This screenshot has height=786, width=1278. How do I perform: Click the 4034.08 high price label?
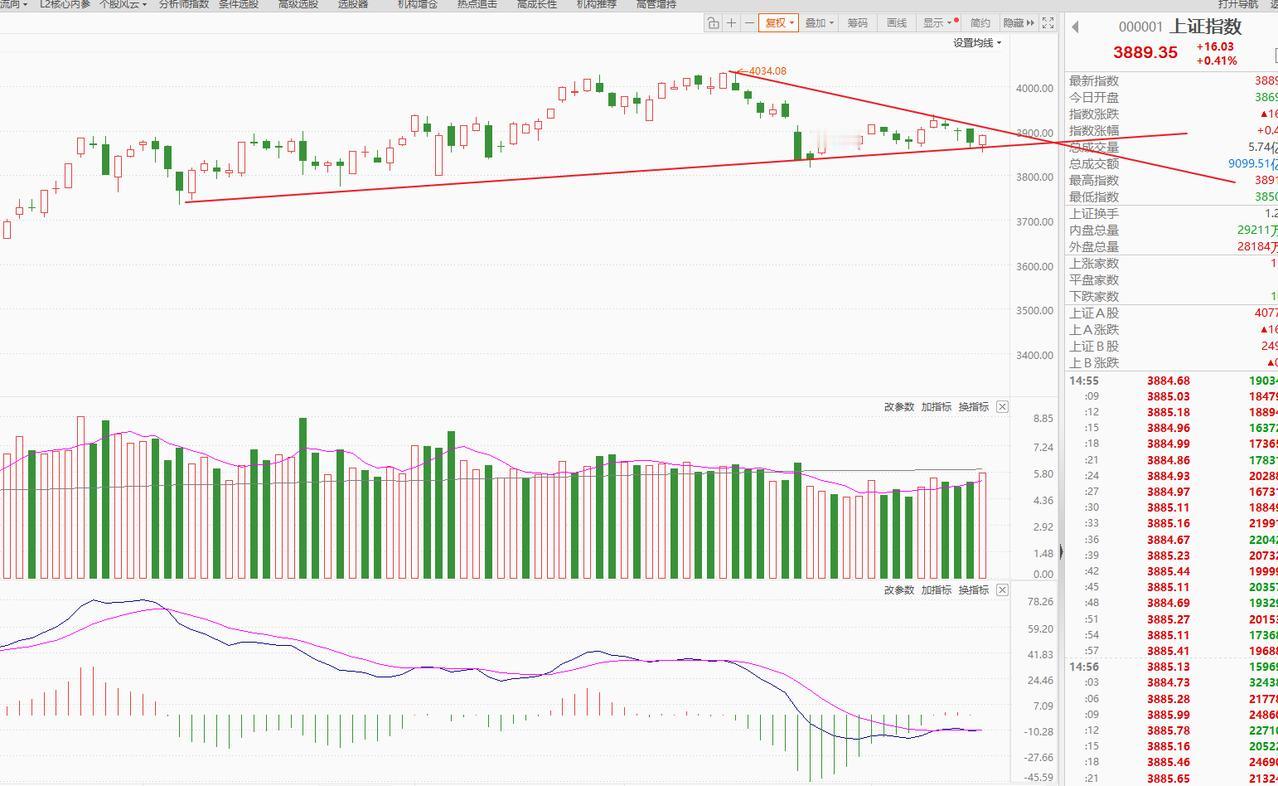767,71
